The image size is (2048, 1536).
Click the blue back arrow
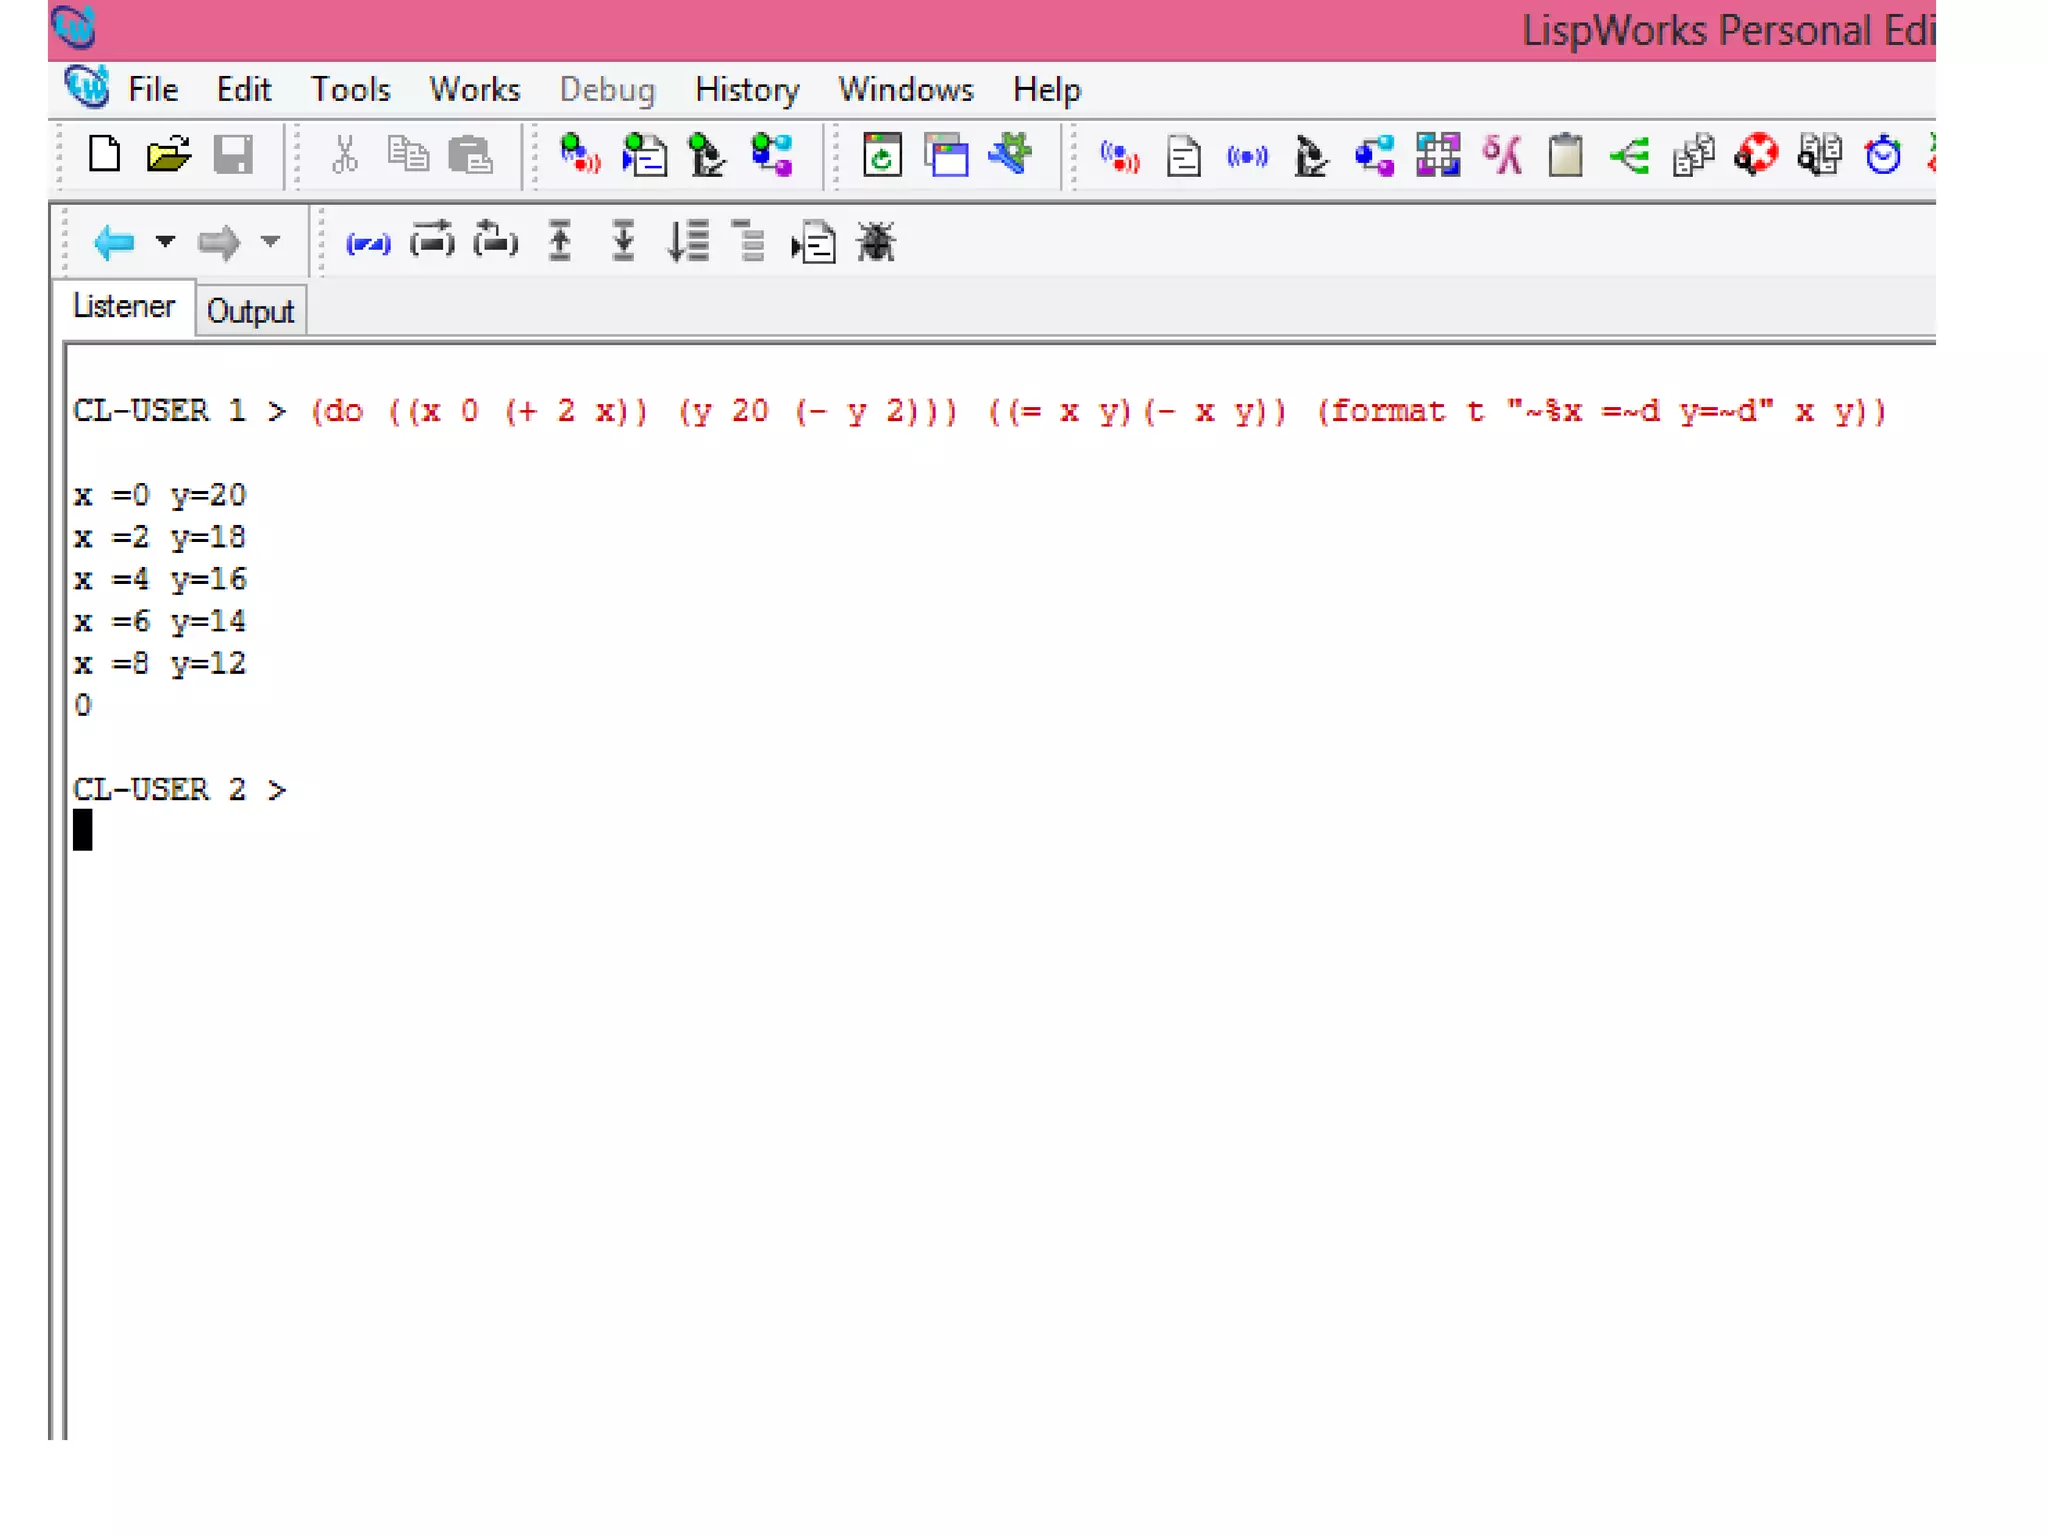tap(113, 243)
